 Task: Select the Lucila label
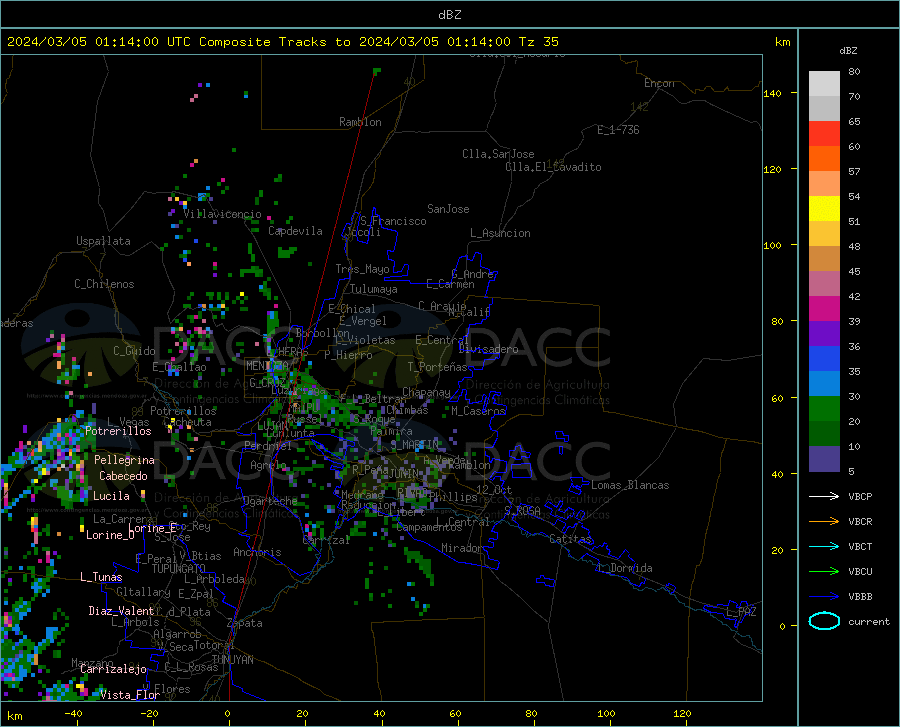click(x=111, y=496)
